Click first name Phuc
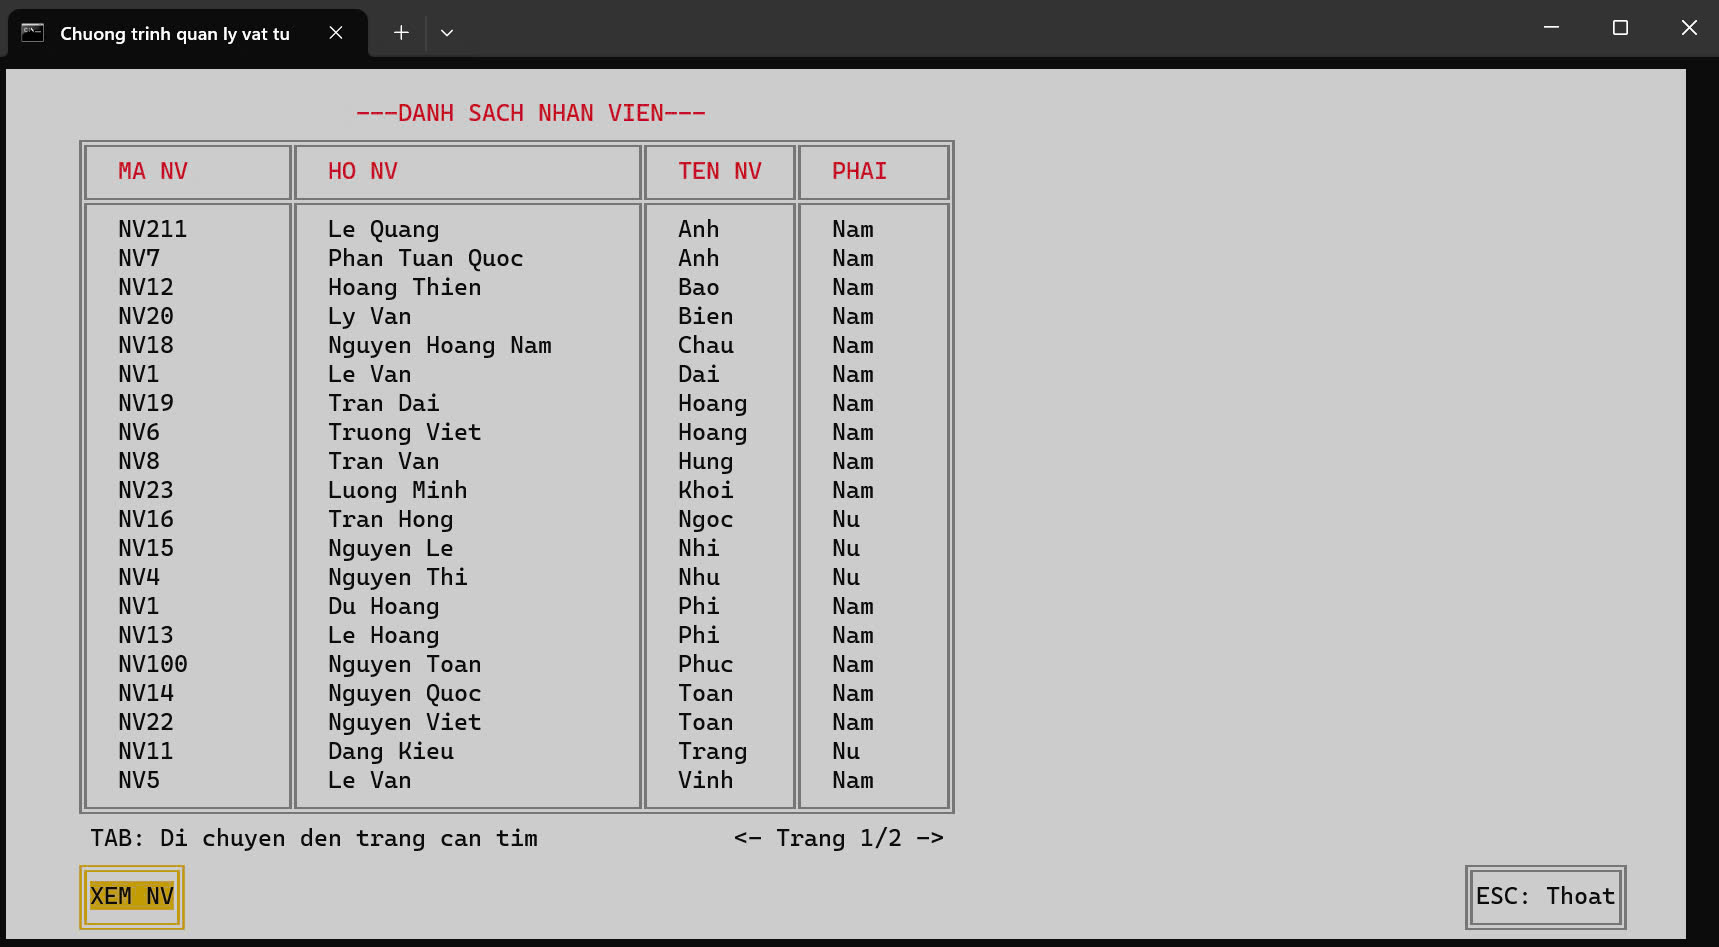The width and height of the screenshot is (1719, 947). pyautogui.click(x=706, y=665)
